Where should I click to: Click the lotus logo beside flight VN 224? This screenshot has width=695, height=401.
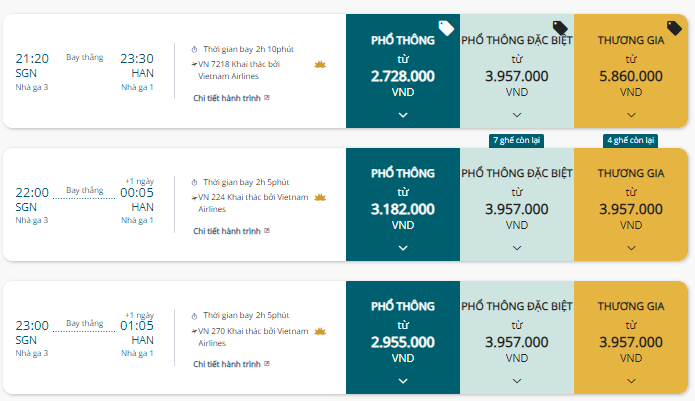[320, 198]
